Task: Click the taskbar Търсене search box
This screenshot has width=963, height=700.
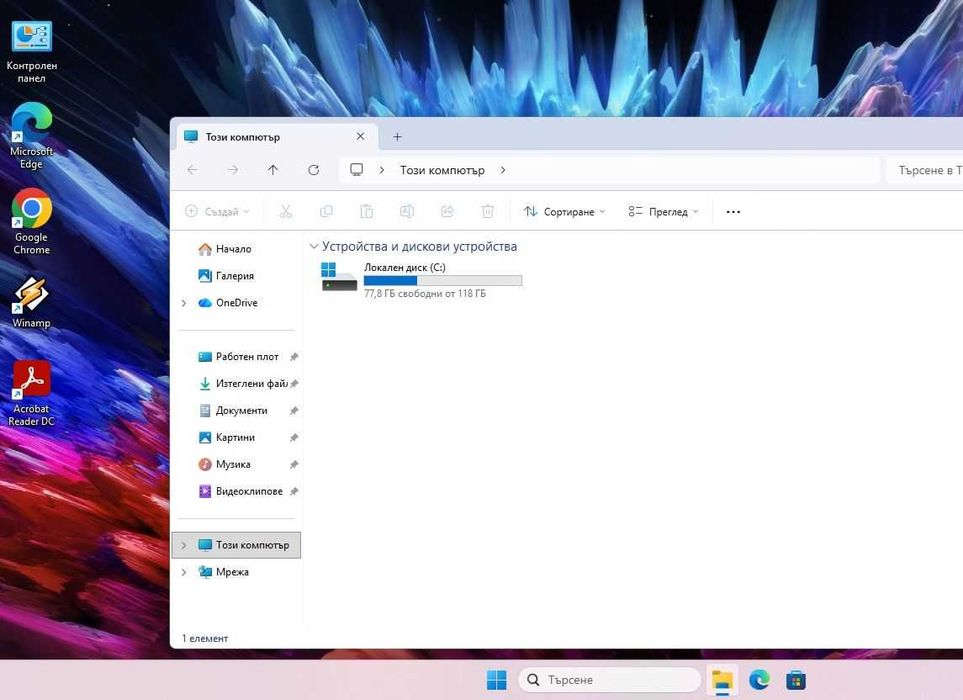Action: point(609,680)
